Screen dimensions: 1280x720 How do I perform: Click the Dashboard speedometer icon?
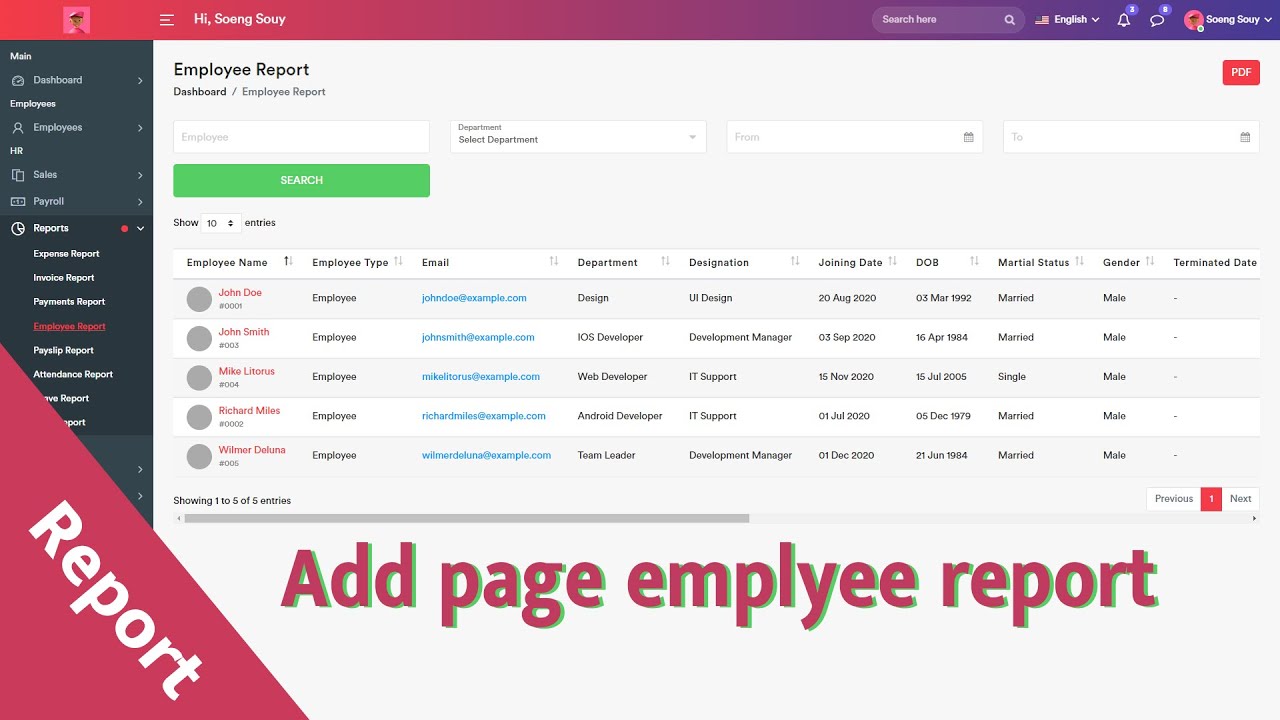click(x=18, y=80)
